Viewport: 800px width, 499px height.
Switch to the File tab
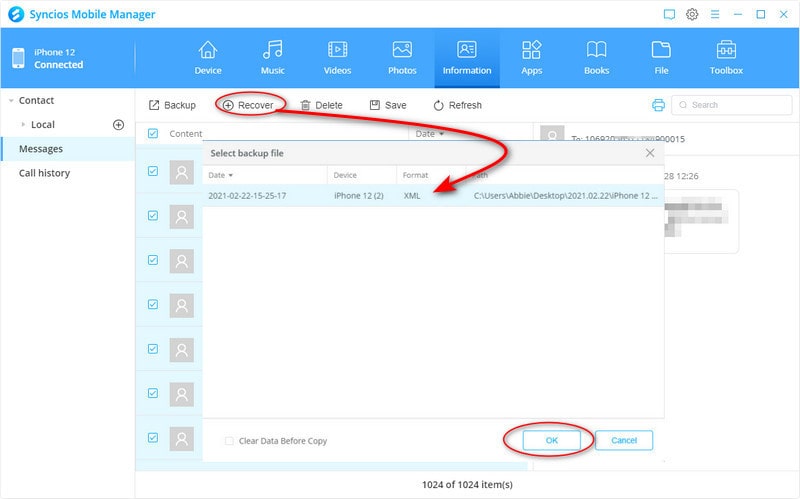point(661,58)
